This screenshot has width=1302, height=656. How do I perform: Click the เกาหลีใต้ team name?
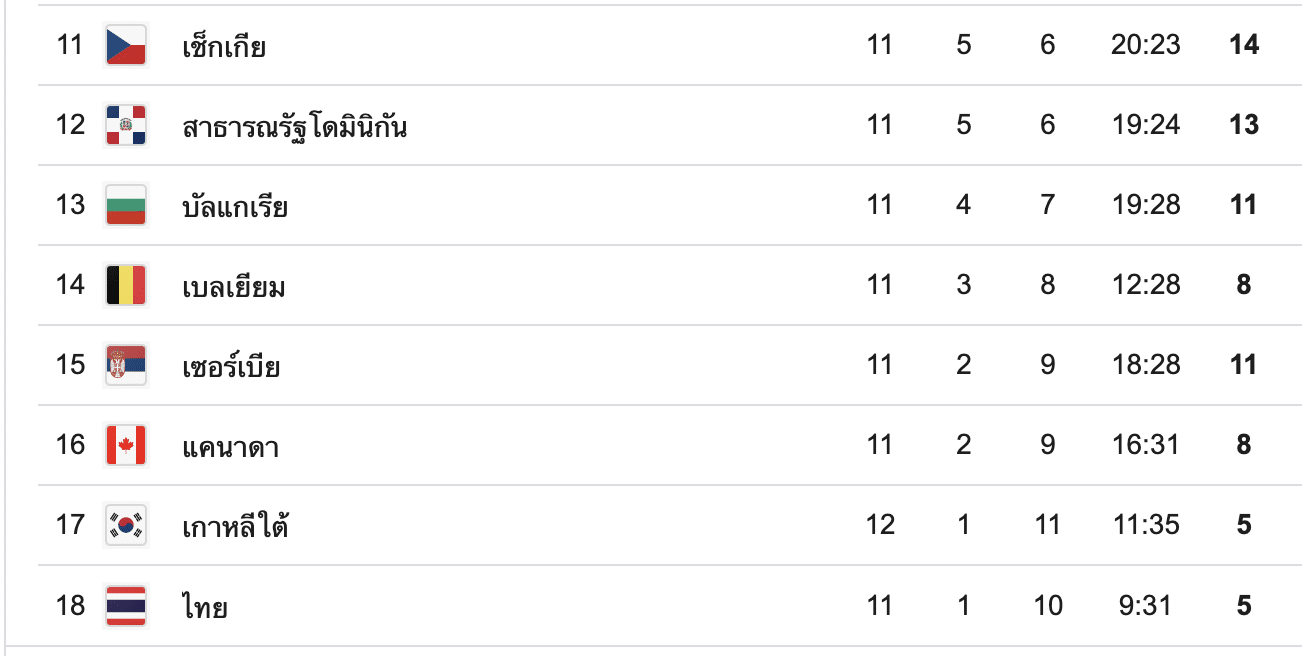(235, 526)
